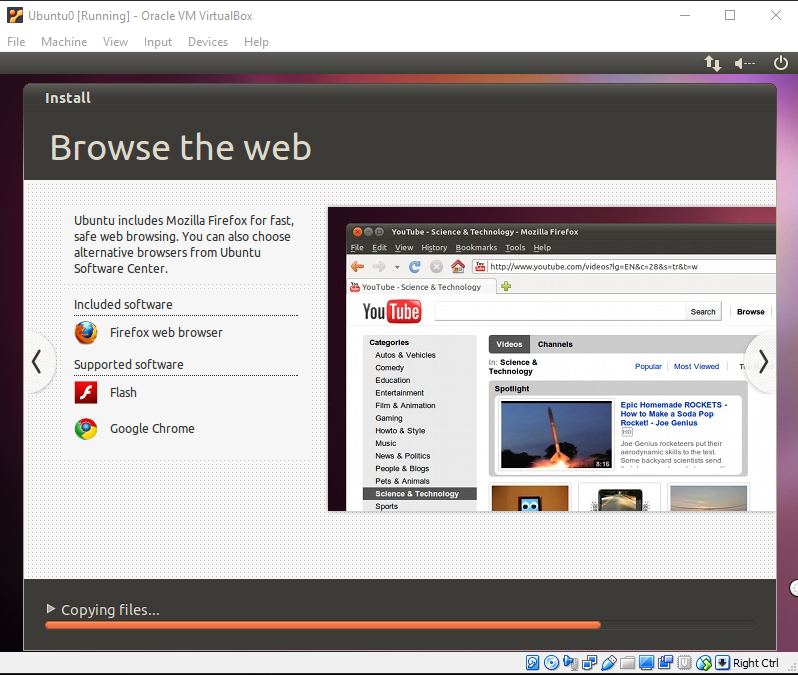Image resolution: width=798 pixels, height=675 pixels.
Task: Click the CPU virtualization status icon
Action: [x=685, y=662]
